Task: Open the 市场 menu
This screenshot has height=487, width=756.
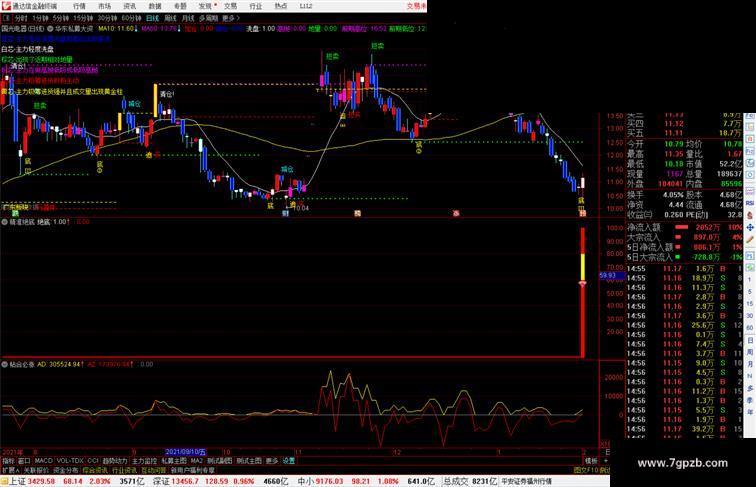Action: tap(104, 6)
